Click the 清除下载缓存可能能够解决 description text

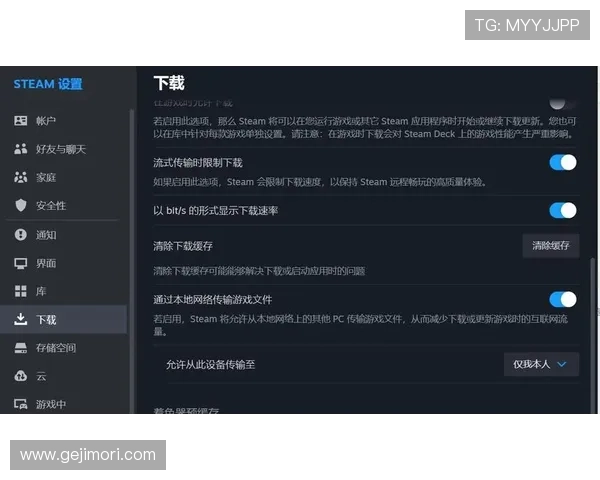(x=259, y=271)
